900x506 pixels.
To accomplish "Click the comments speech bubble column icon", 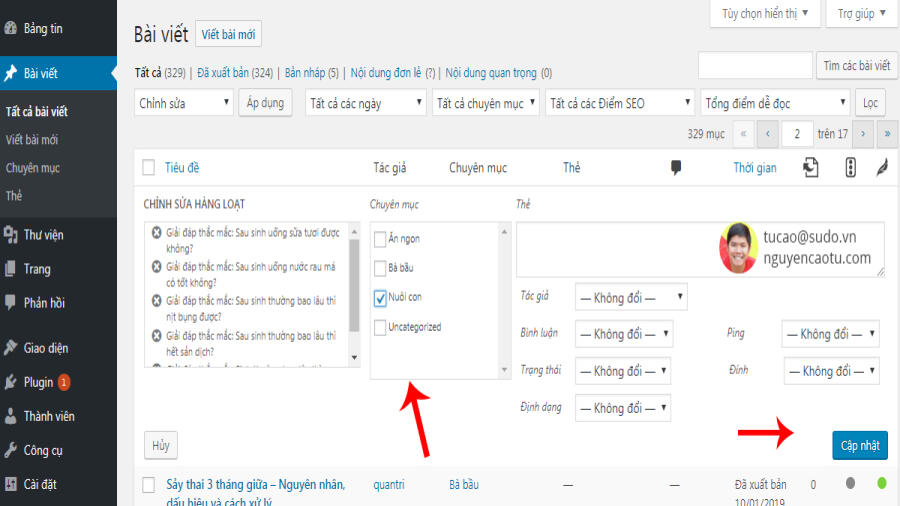I will coord(676,168).
